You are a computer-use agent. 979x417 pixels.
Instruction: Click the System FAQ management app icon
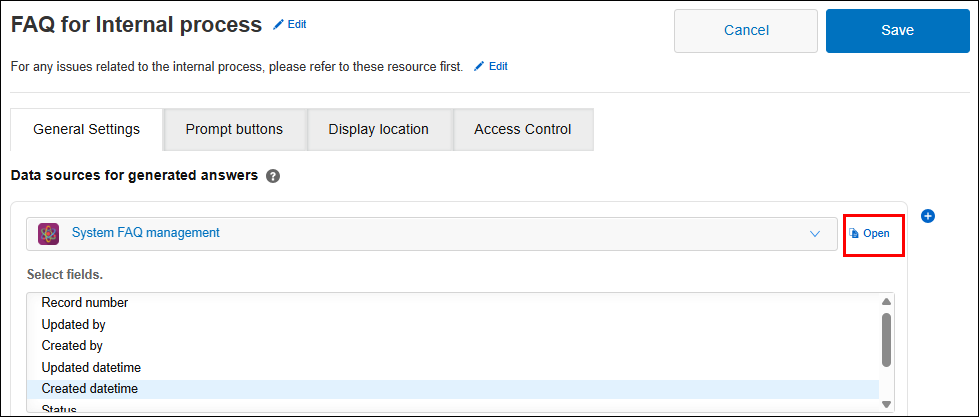pyautogui.click(x=48, y=233)
